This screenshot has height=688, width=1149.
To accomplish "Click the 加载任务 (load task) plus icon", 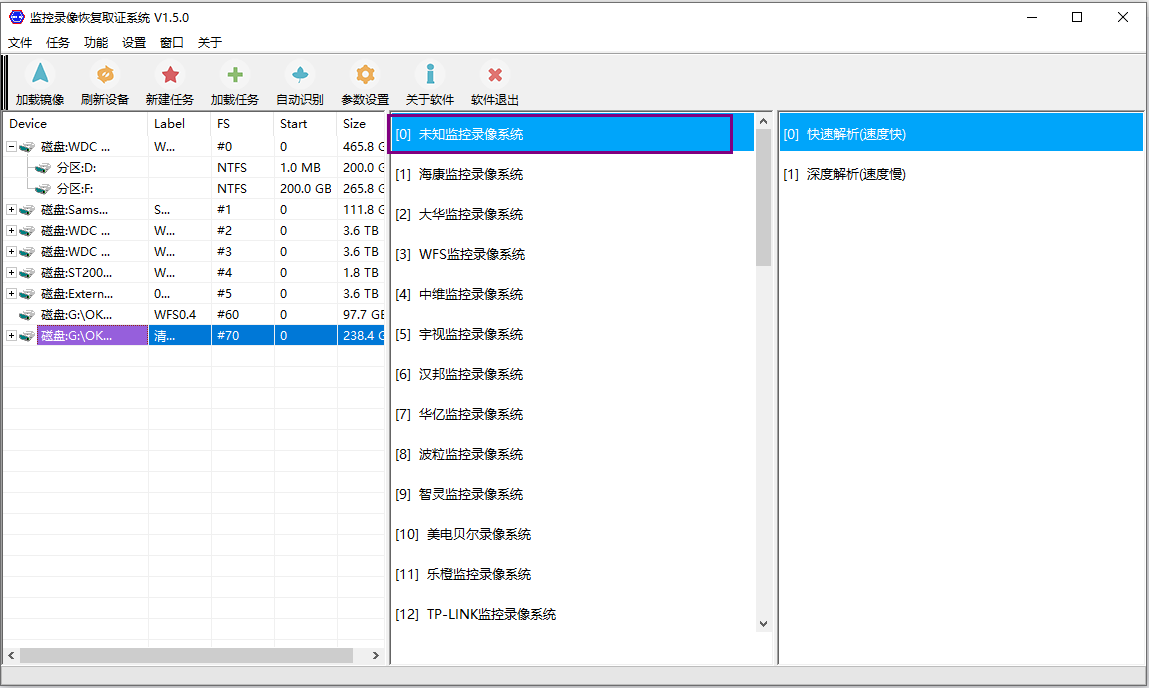I will pos(234,76).
